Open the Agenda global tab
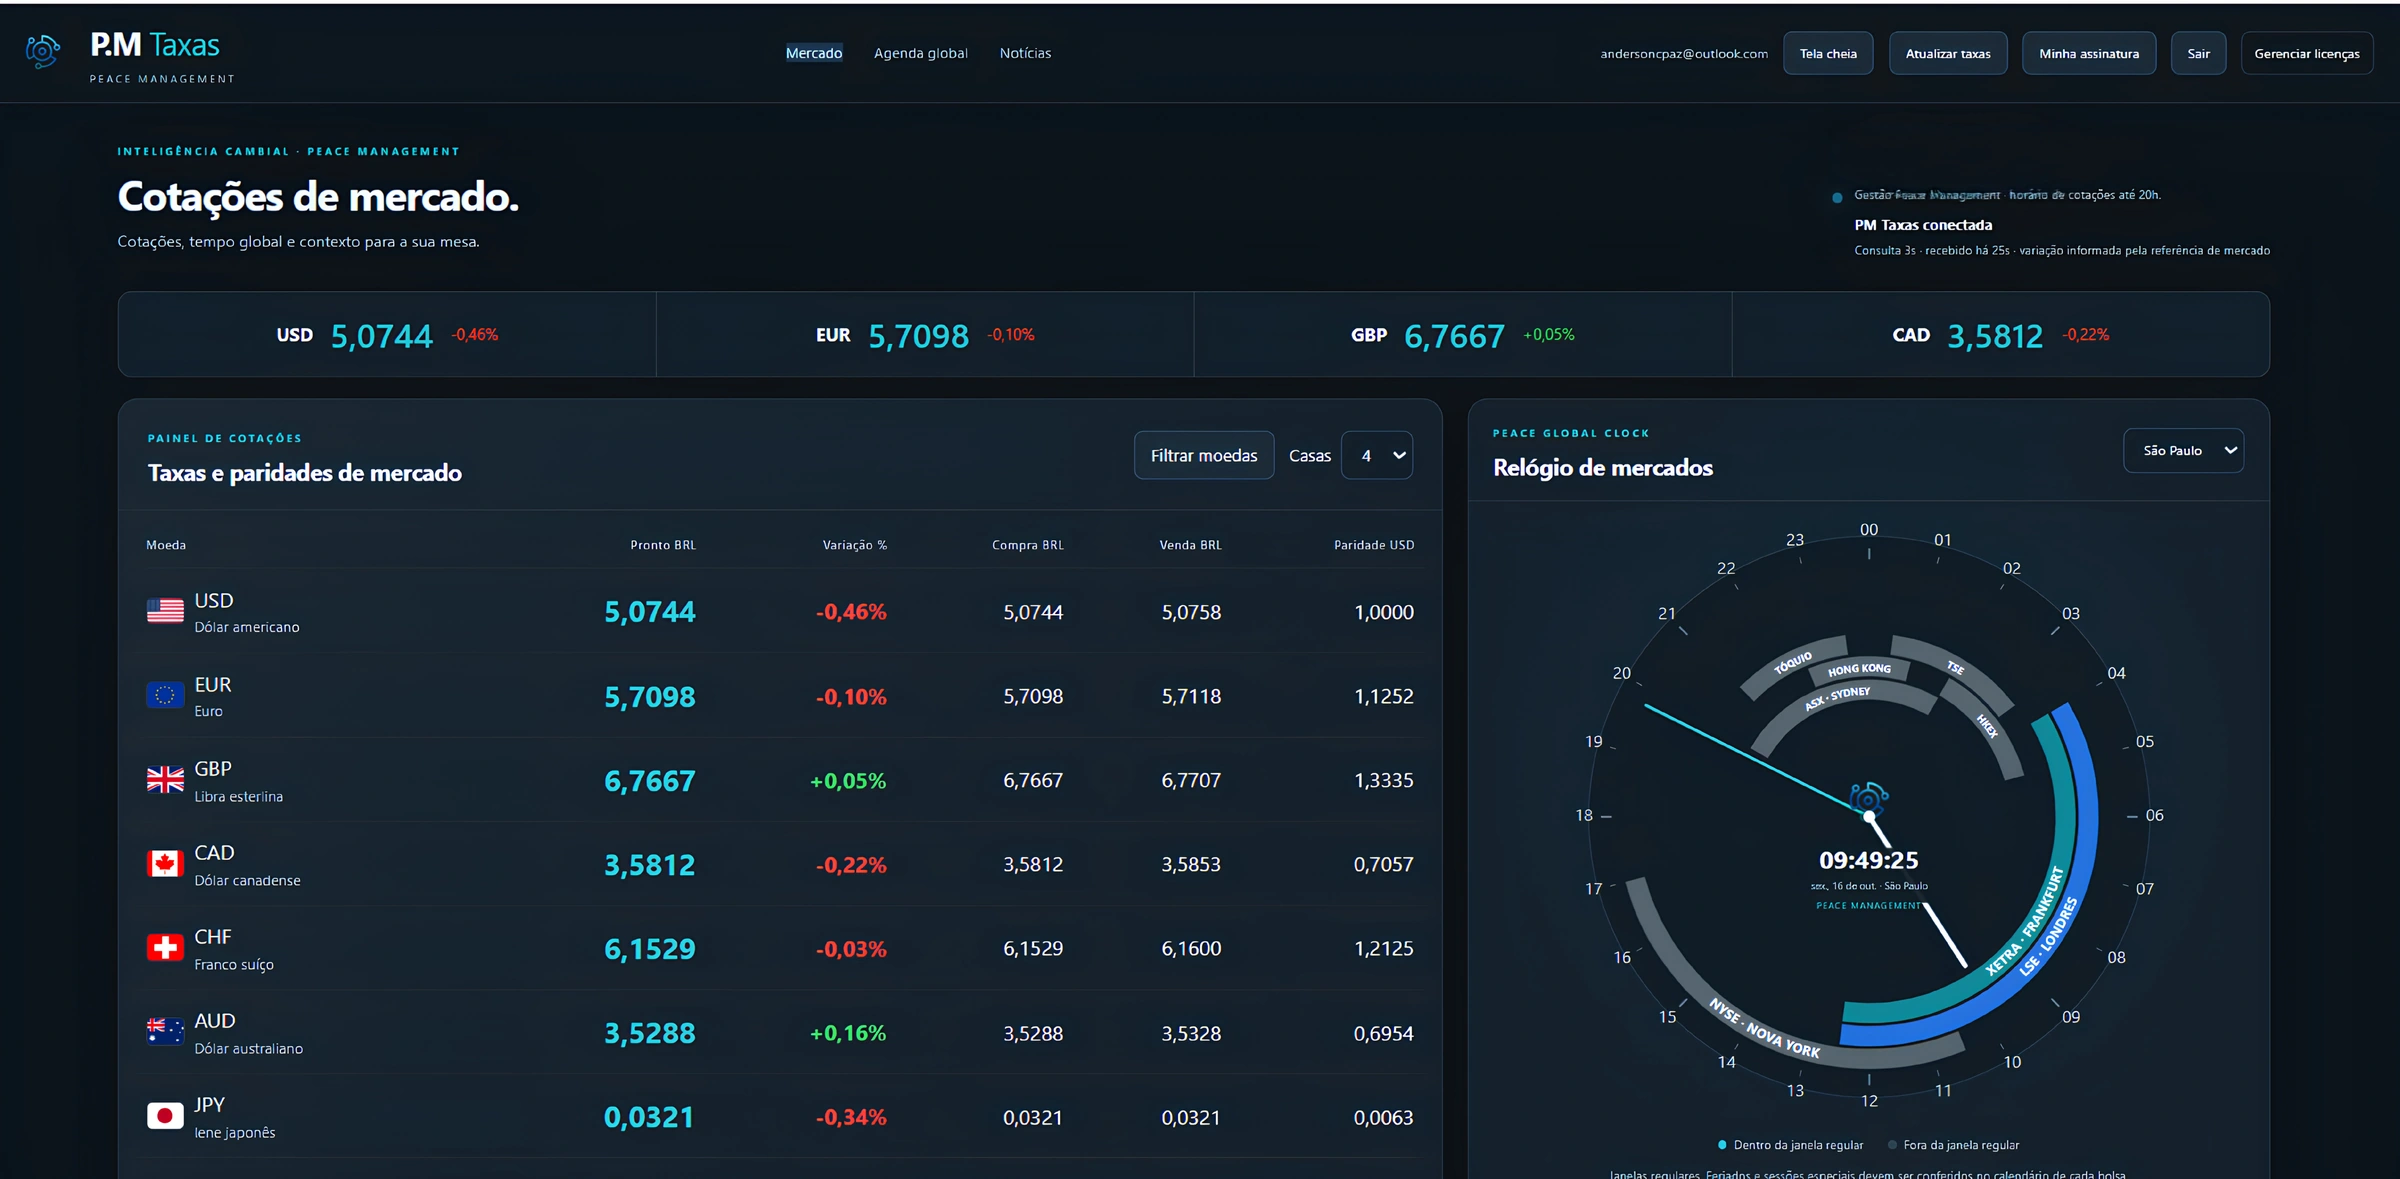 [921, 53]
